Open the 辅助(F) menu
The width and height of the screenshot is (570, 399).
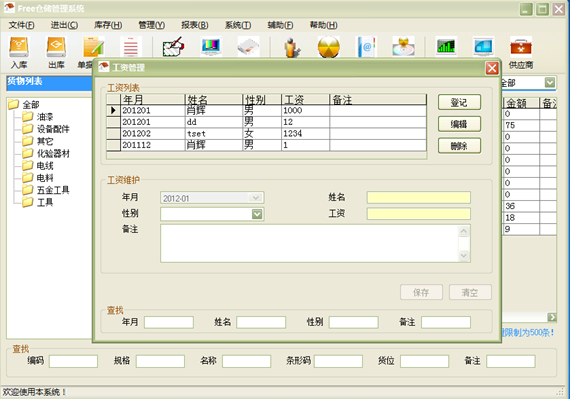pos(280,25)
